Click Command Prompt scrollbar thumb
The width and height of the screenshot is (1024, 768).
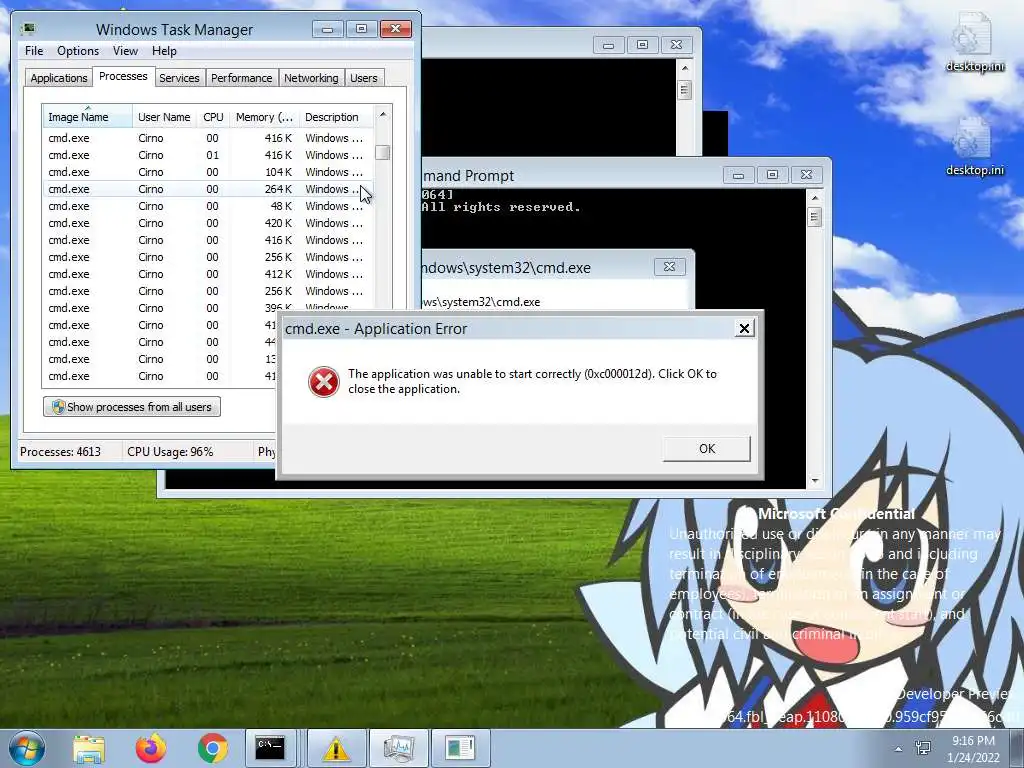click(x=814, y=217)
